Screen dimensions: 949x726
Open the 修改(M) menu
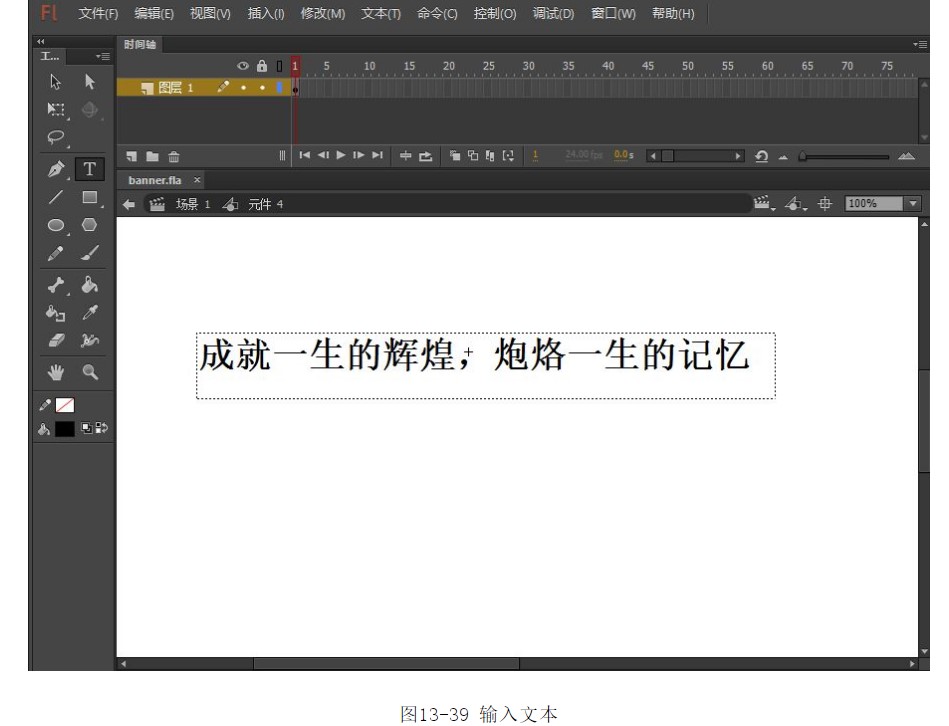322,14
